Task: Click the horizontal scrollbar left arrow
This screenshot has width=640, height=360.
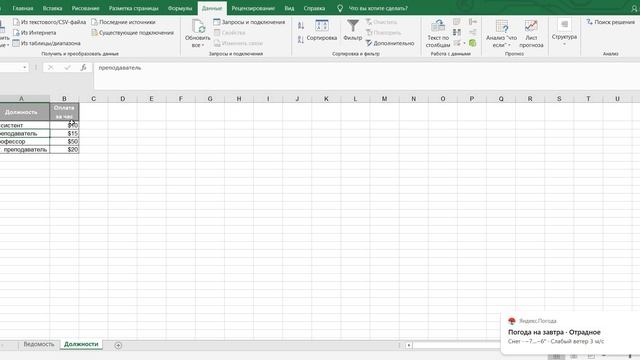Action: (409, 345)
